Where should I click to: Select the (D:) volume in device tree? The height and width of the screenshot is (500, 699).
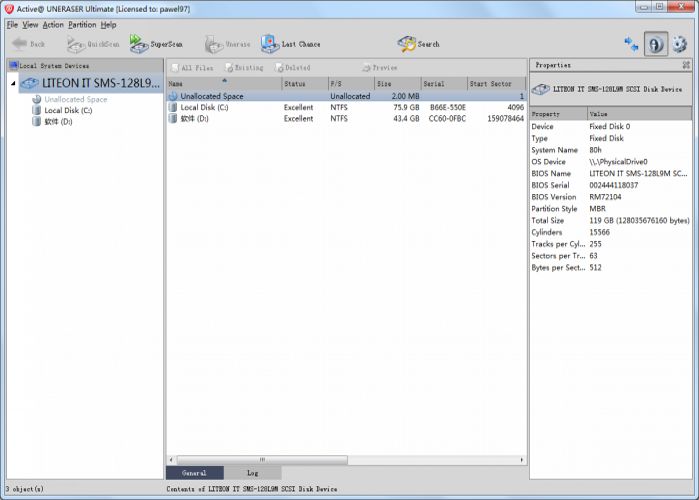click(58, 122)
